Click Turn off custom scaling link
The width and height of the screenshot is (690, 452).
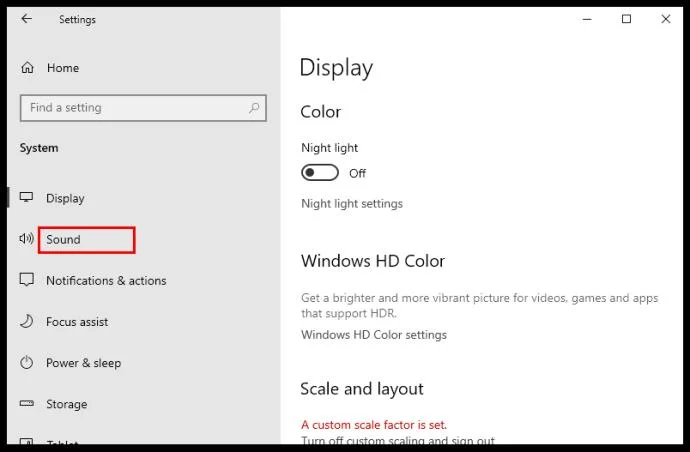point(398,440)
